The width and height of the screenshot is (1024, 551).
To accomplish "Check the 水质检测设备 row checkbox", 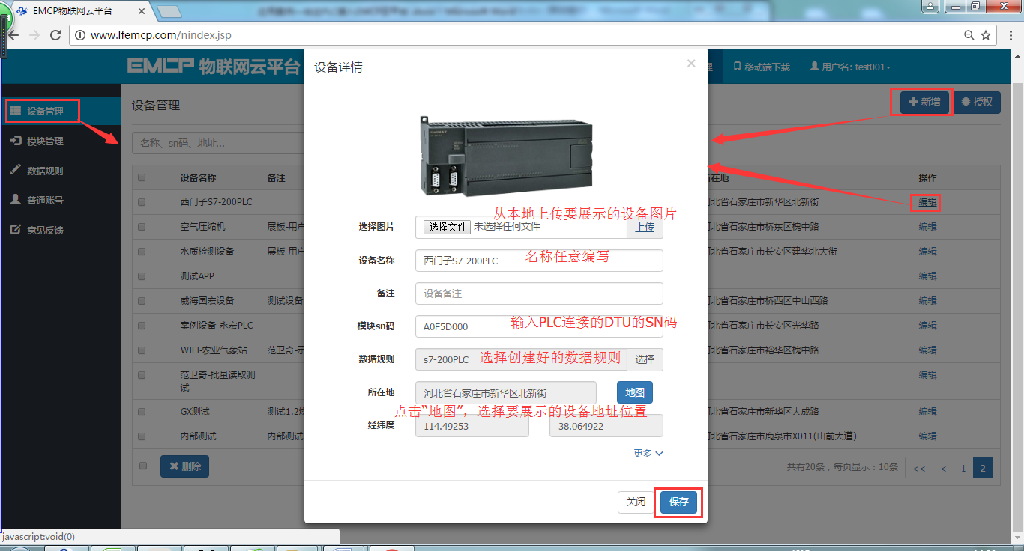I will pyautogui.click(x=142, y=251).
